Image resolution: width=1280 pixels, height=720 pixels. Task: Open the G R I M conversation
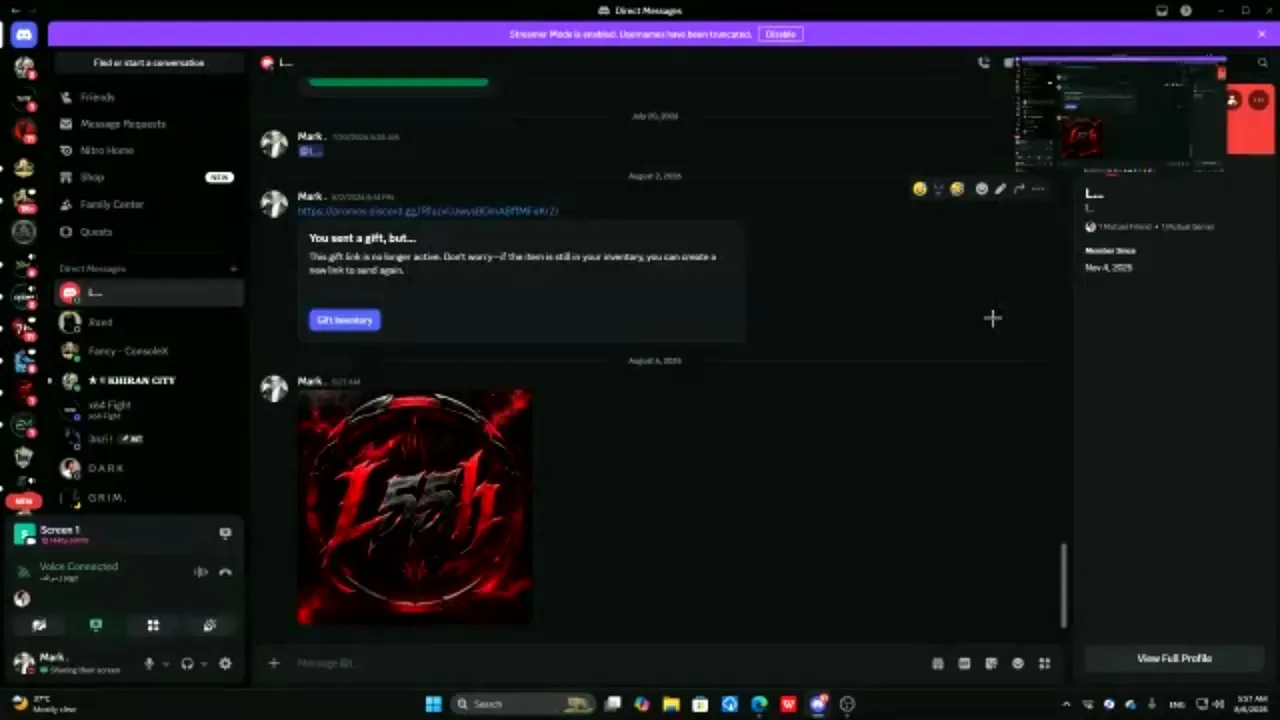(149, 497)
